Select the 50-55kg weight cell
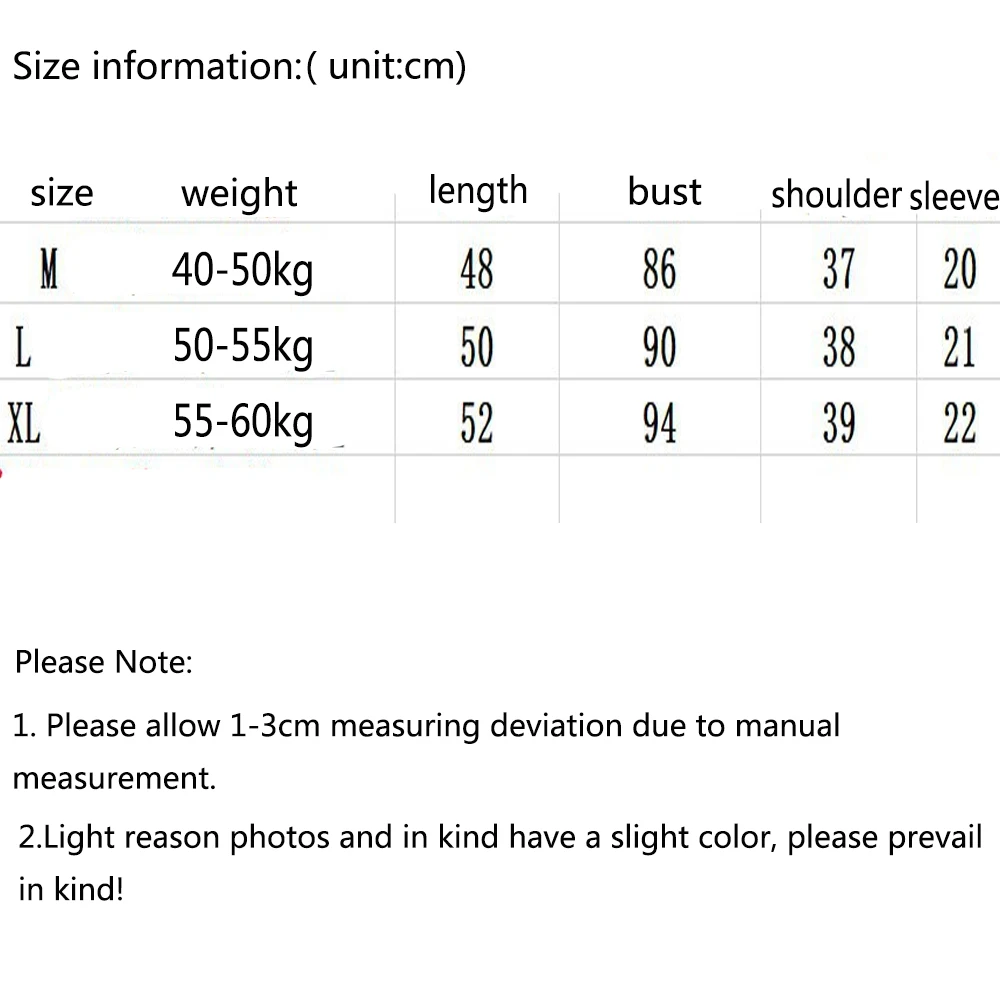Image resolution: width=1000 pixels, height=1000 pixels. click(243, 348)
